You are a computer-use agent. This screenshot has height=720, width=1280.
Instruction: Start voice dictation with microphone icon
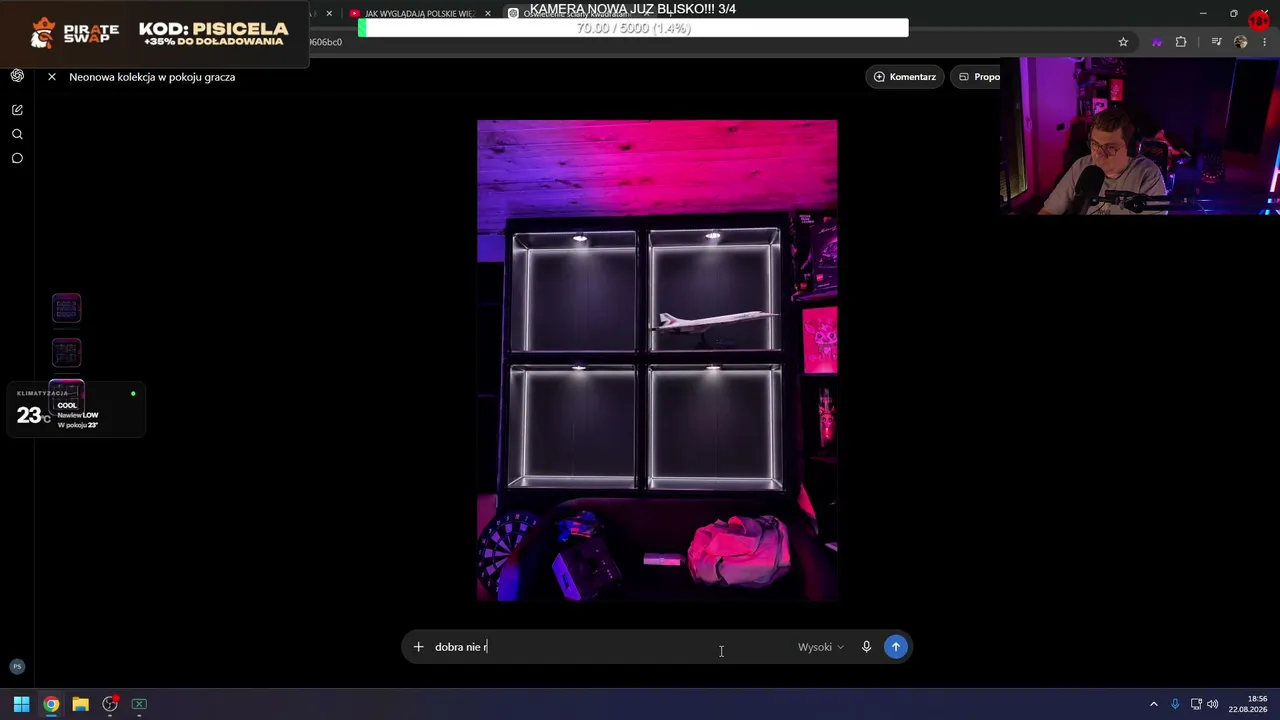point(867,647)
